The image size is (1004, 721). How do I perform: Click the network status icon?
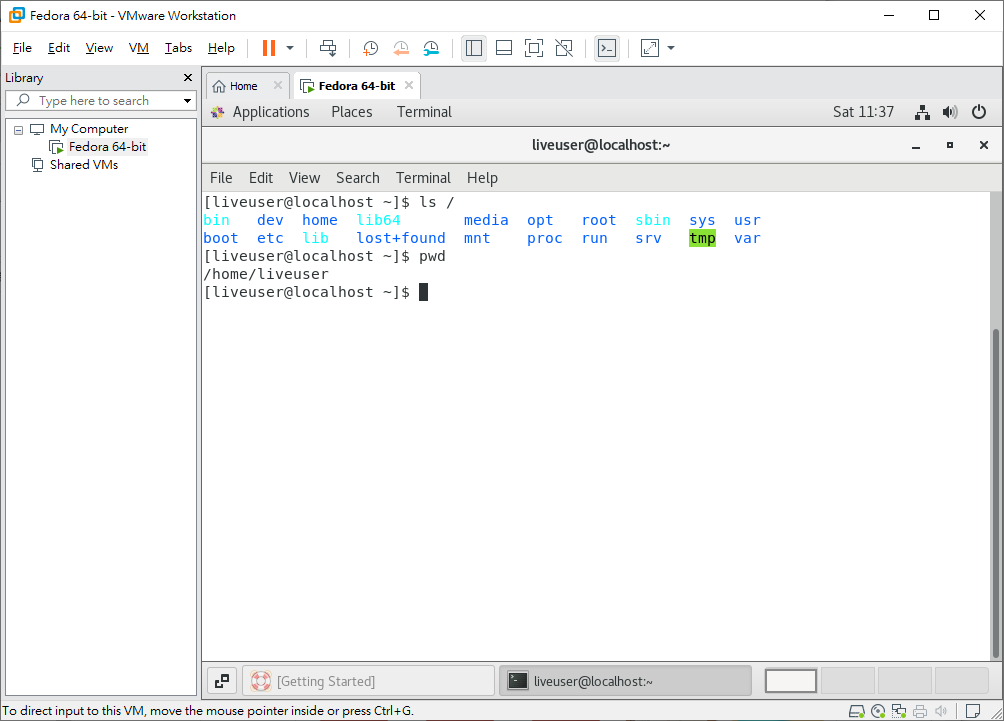(922, 113)
